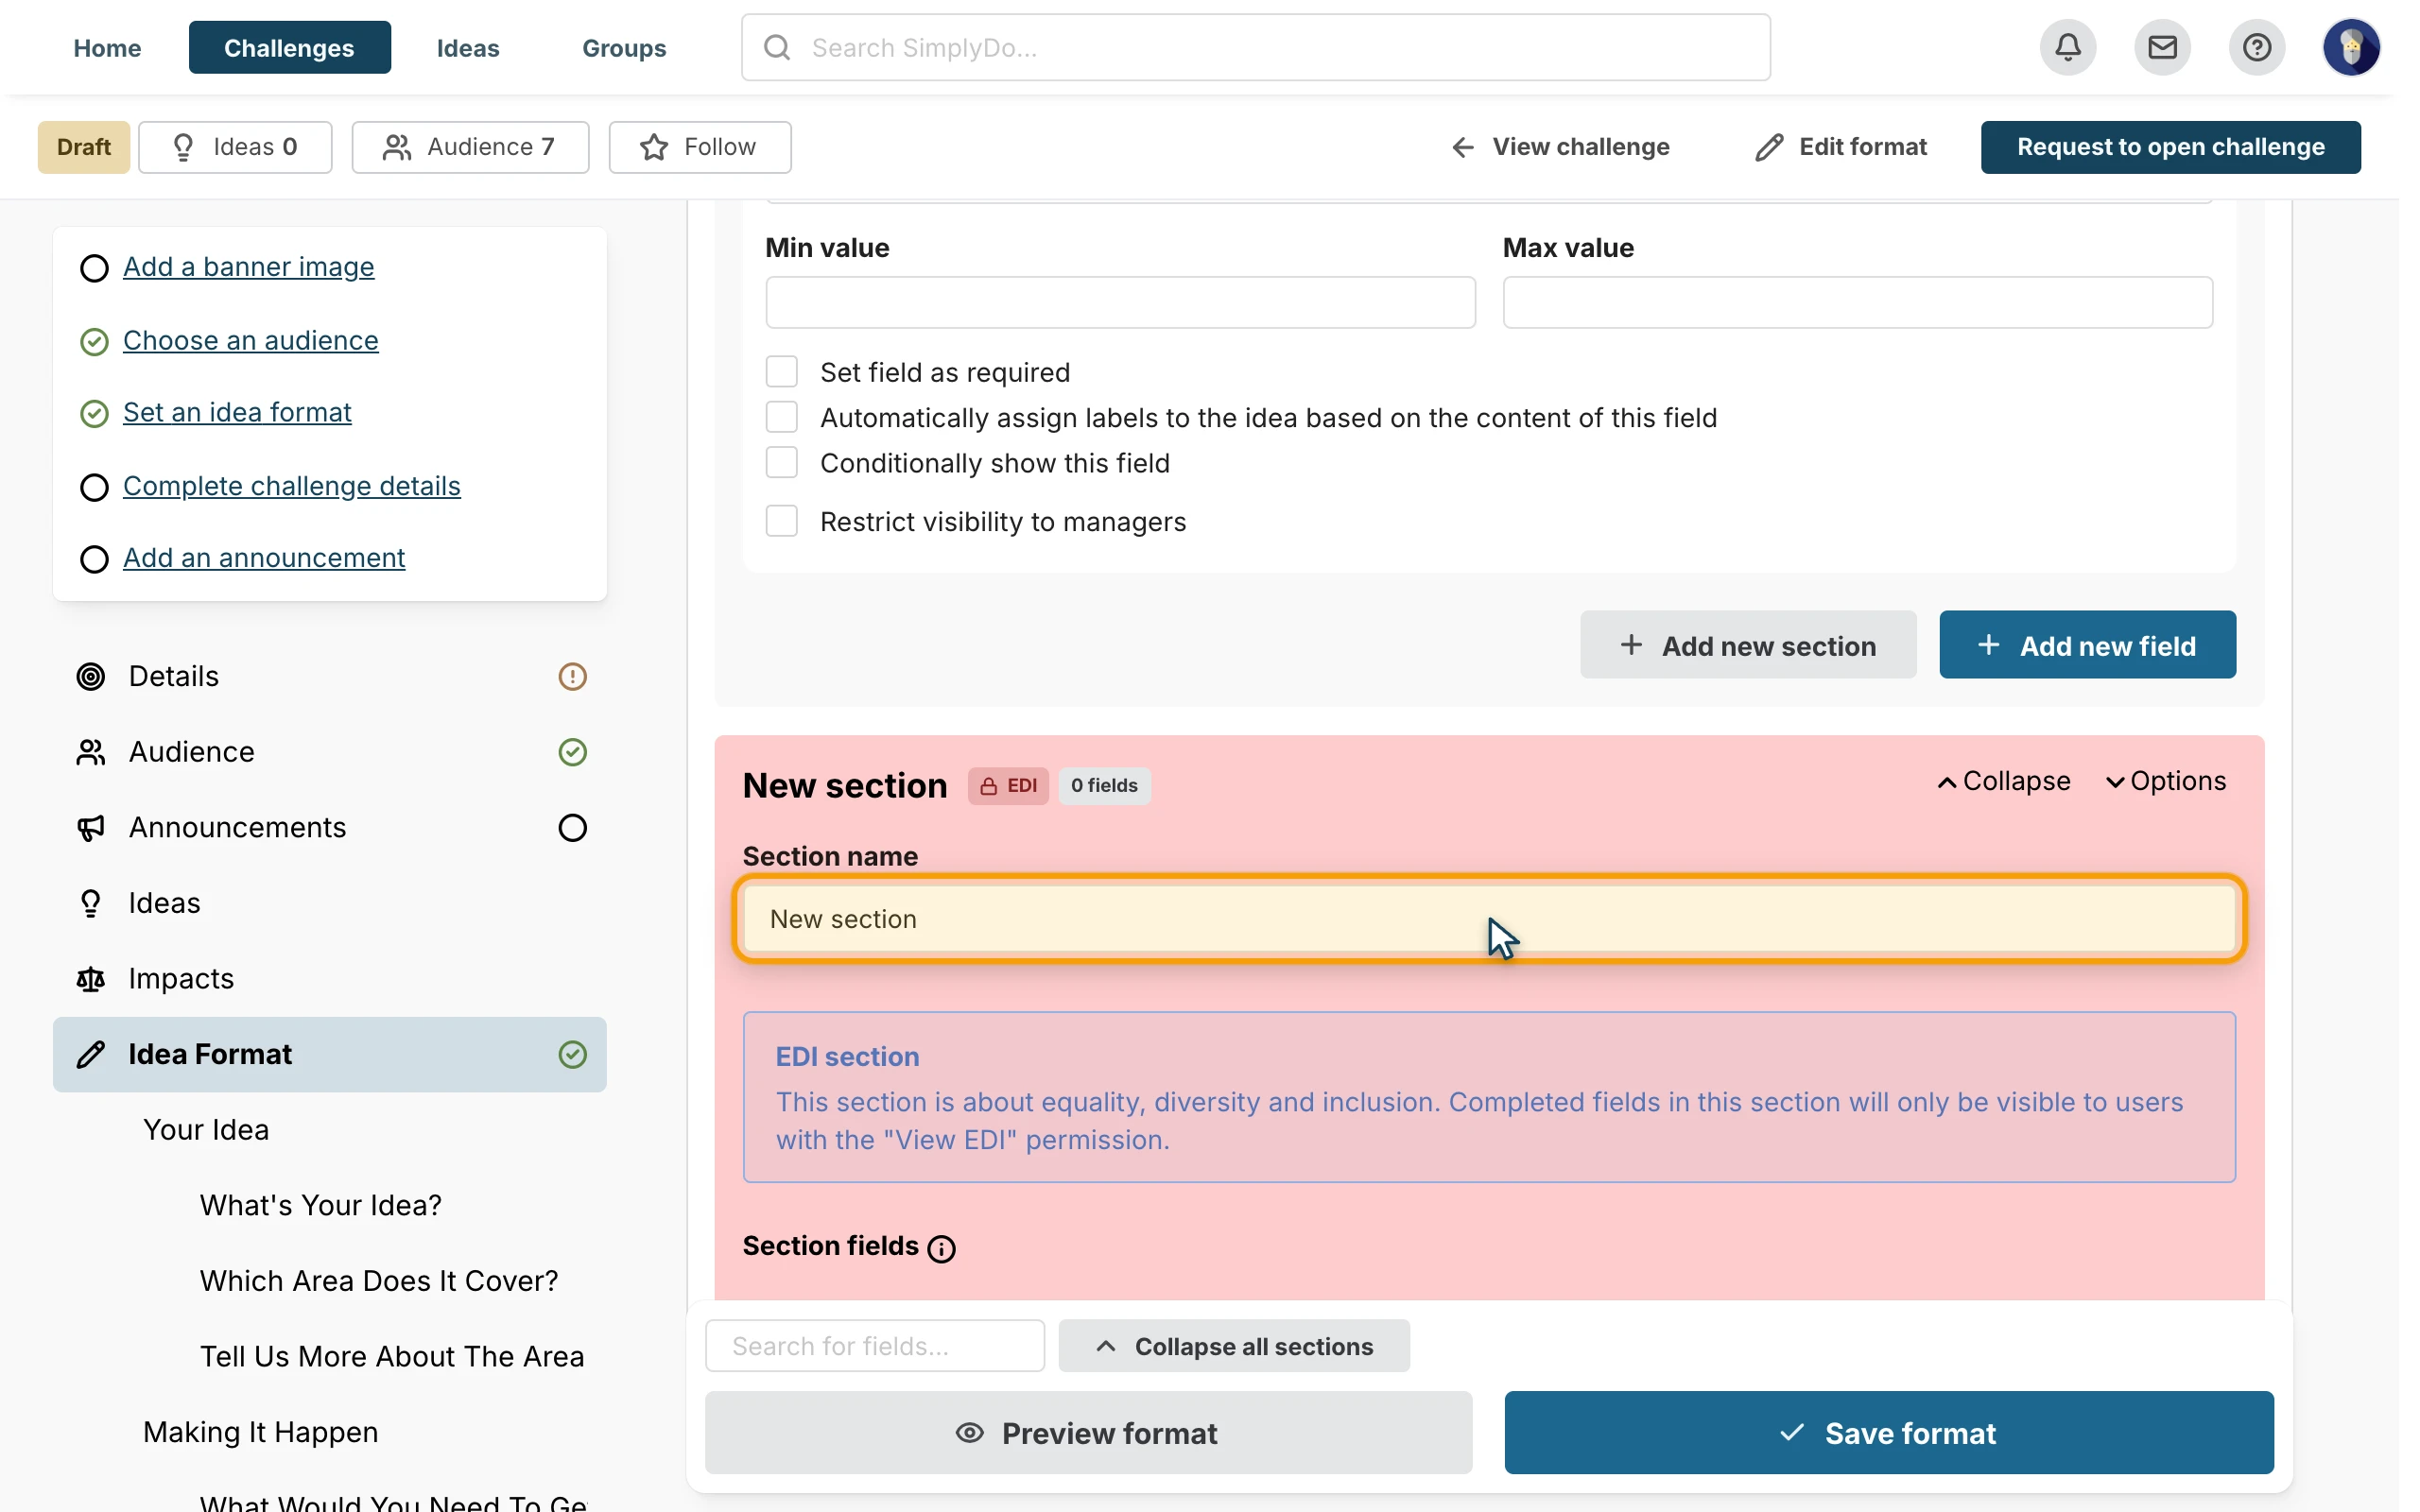Check Set field as required

click(782, 372)
